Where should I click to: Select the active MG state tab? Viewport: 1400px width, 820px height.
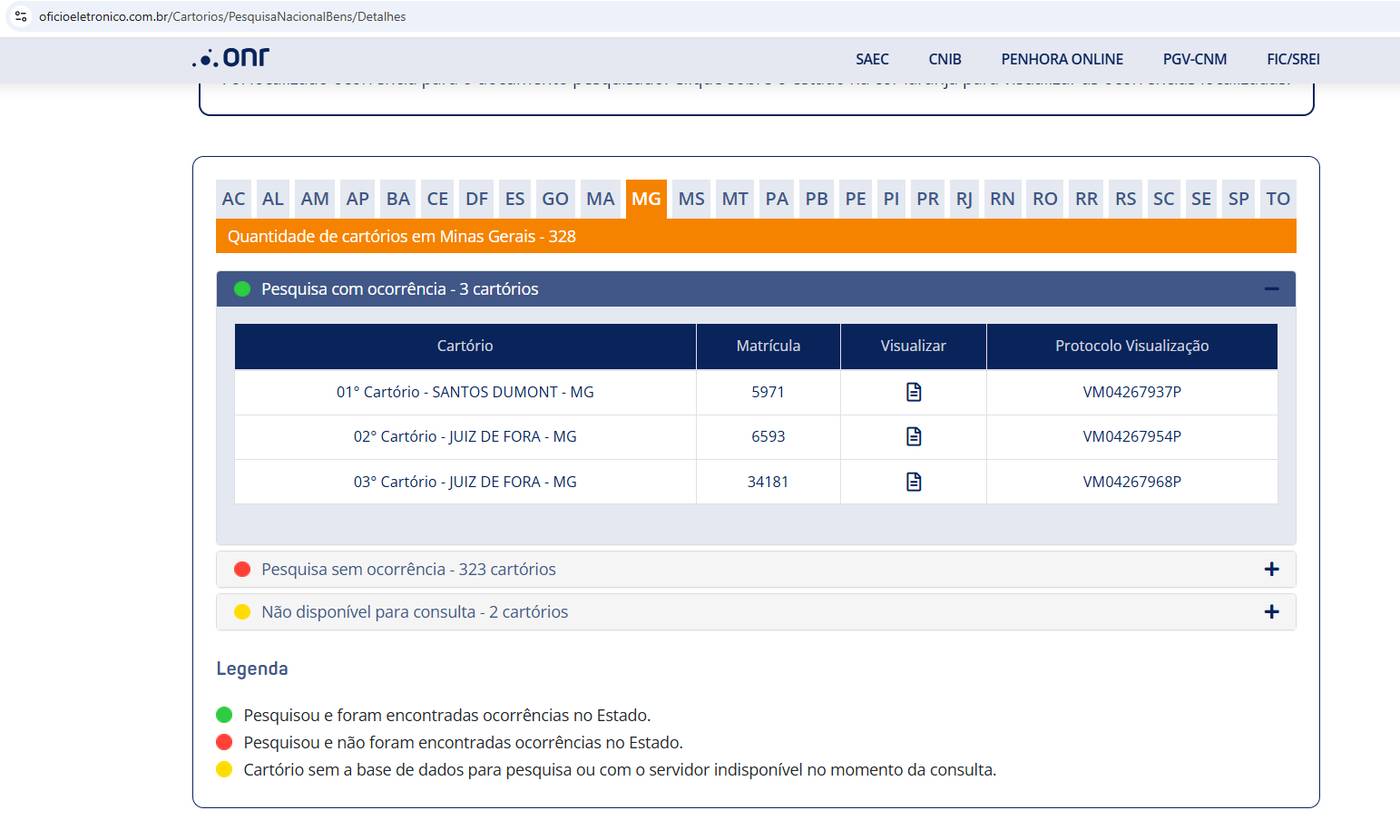click(x=646, y=199)
